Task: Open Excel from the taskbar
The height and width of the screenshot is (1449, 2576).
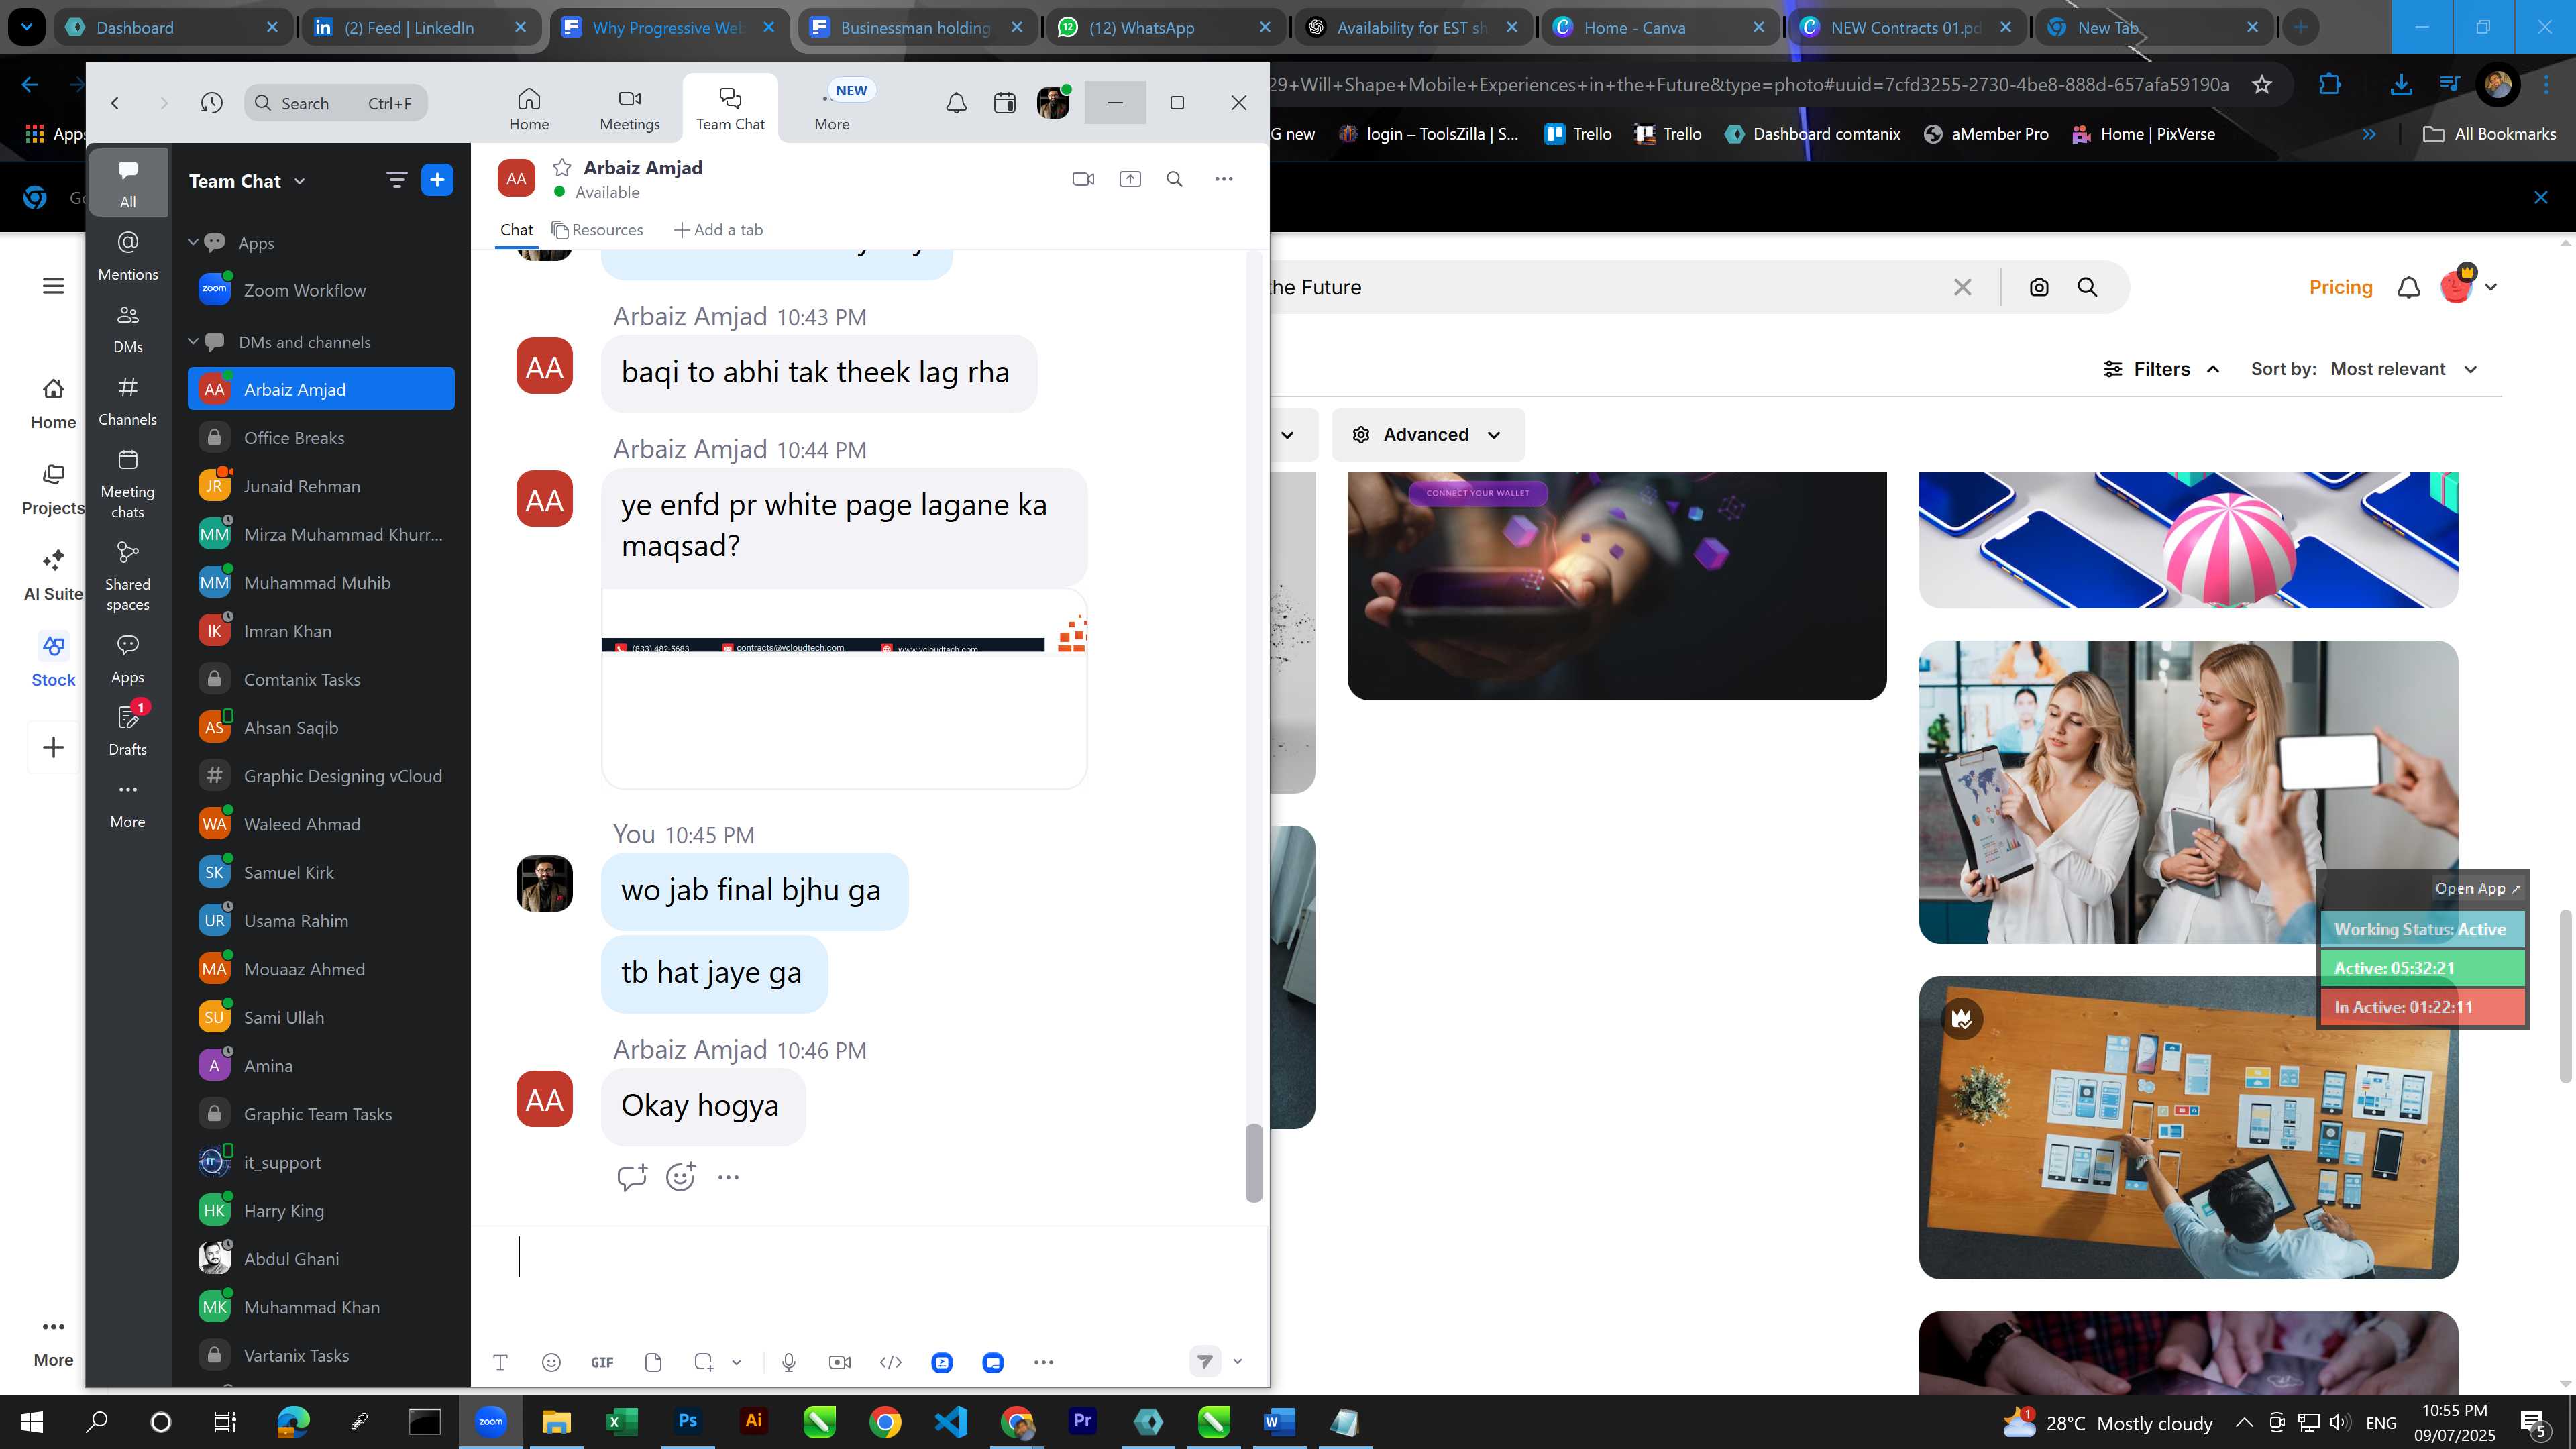Action: click(622, 1422)
